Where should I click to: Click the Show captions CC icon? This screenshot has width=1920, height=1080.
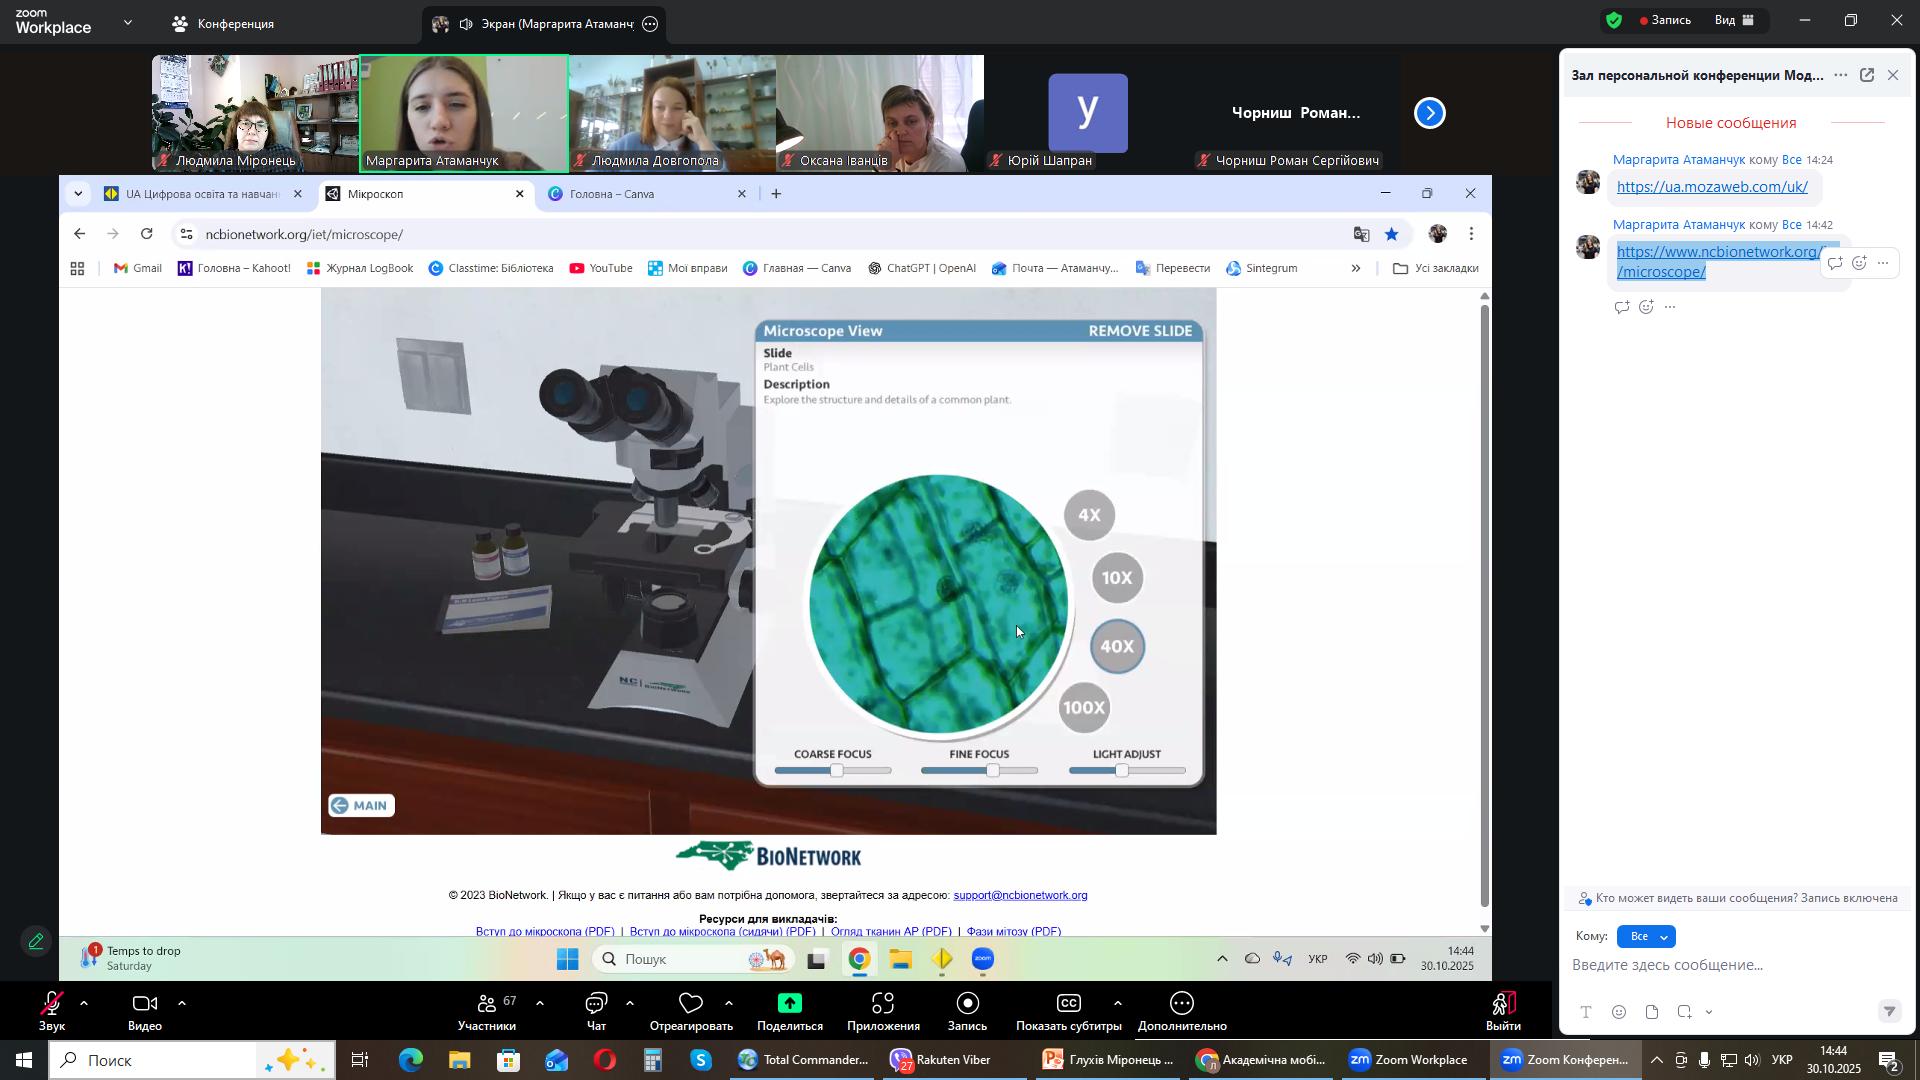1067,1004
